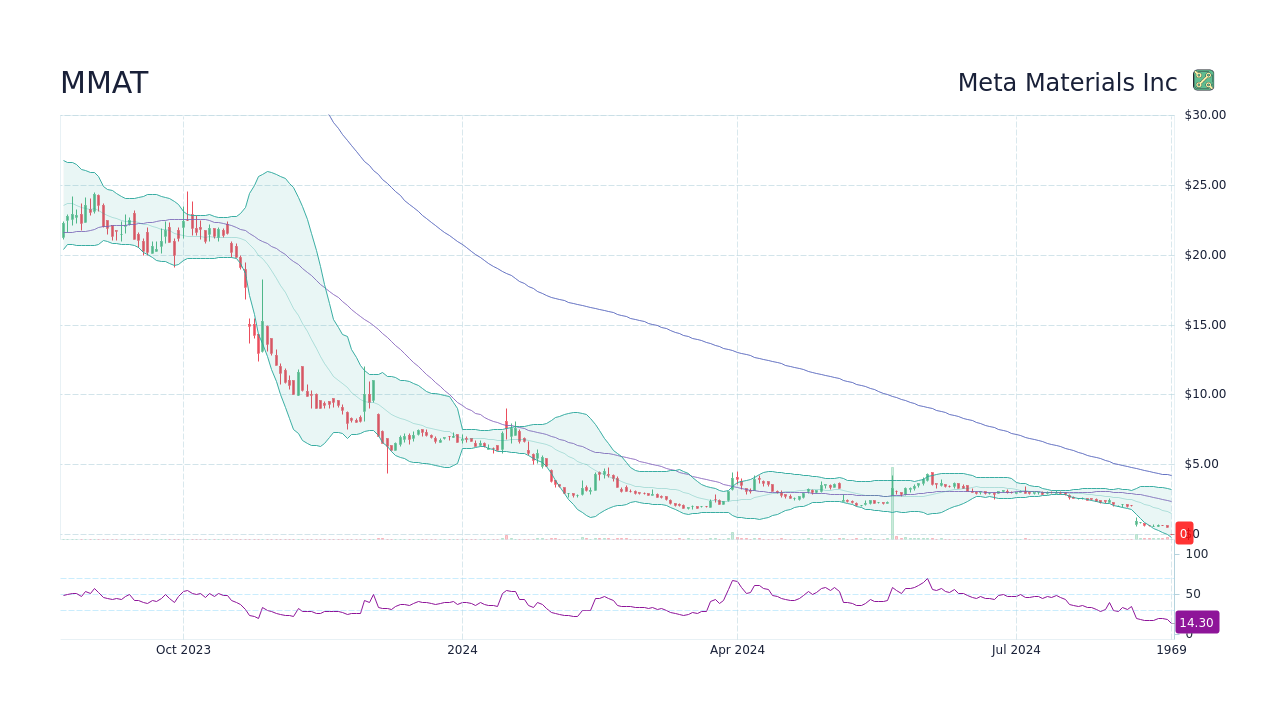1280x720 pixels.
Task: Click the $25.00 price axis label
Action: click(x=1204, y=184)
